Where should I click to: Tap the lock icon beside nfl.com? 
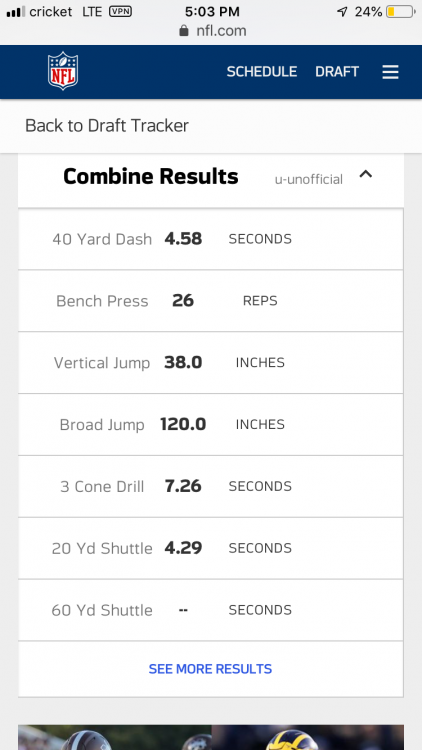(x=184, y=31)
